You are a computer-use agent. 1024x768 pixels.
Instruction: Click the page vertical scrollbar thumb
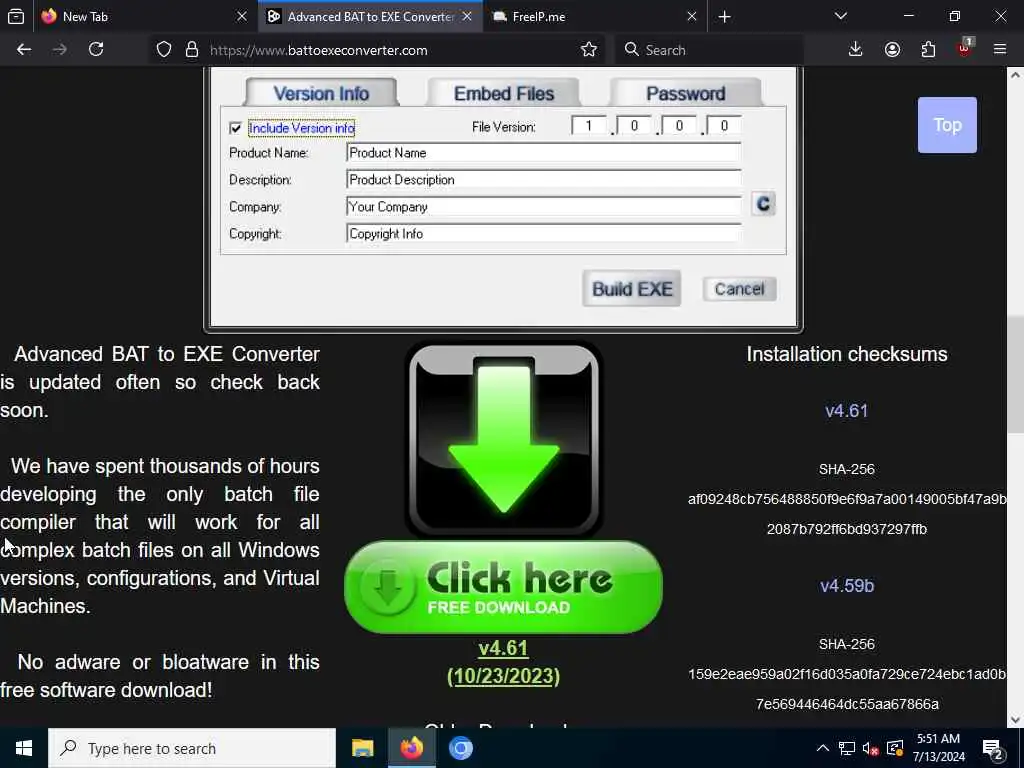click(1016, 374)
